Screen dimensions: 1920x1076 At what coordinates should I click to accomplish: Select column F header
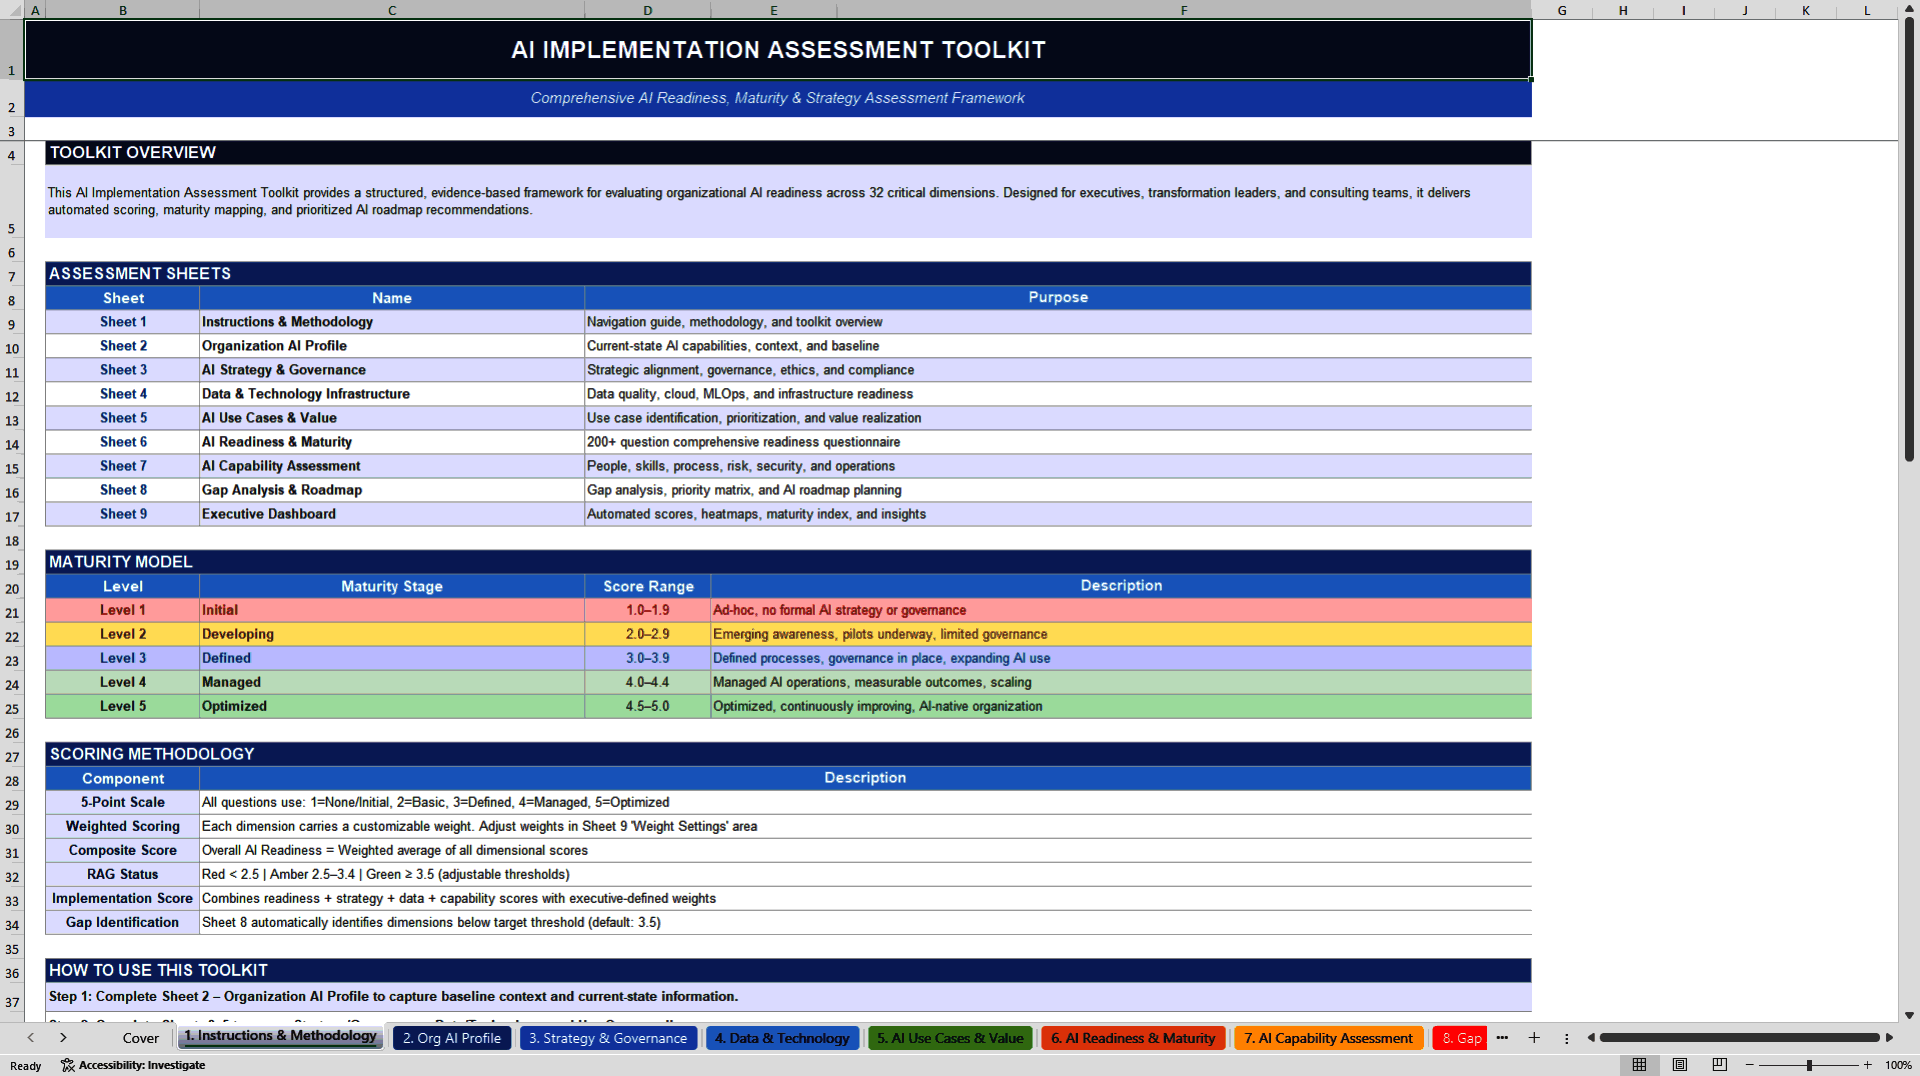tap(1184, 10)
